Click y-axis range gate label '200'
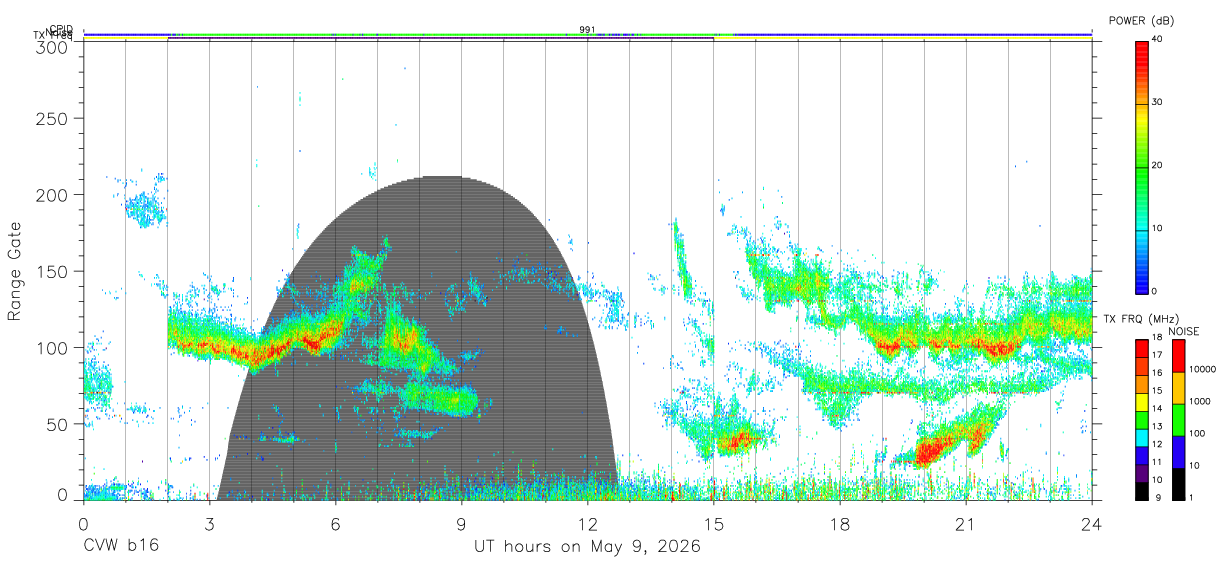This screenshot has height=567, width=1228. [x=52, y=195]
